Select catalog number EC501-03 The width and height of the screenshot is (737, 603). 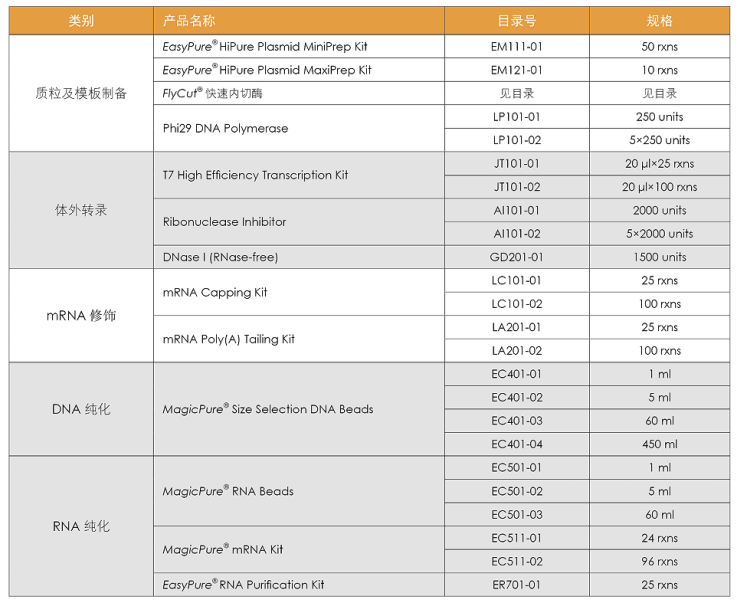517,515
